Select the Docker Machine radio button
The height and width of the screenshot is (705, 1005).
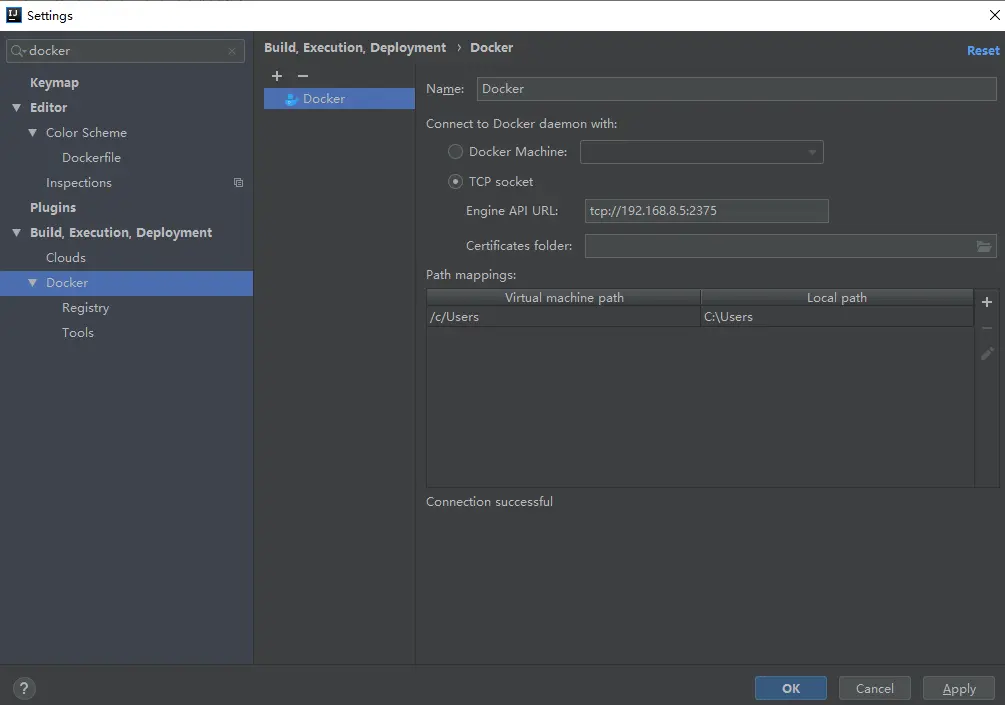click(x=455, y=152)
